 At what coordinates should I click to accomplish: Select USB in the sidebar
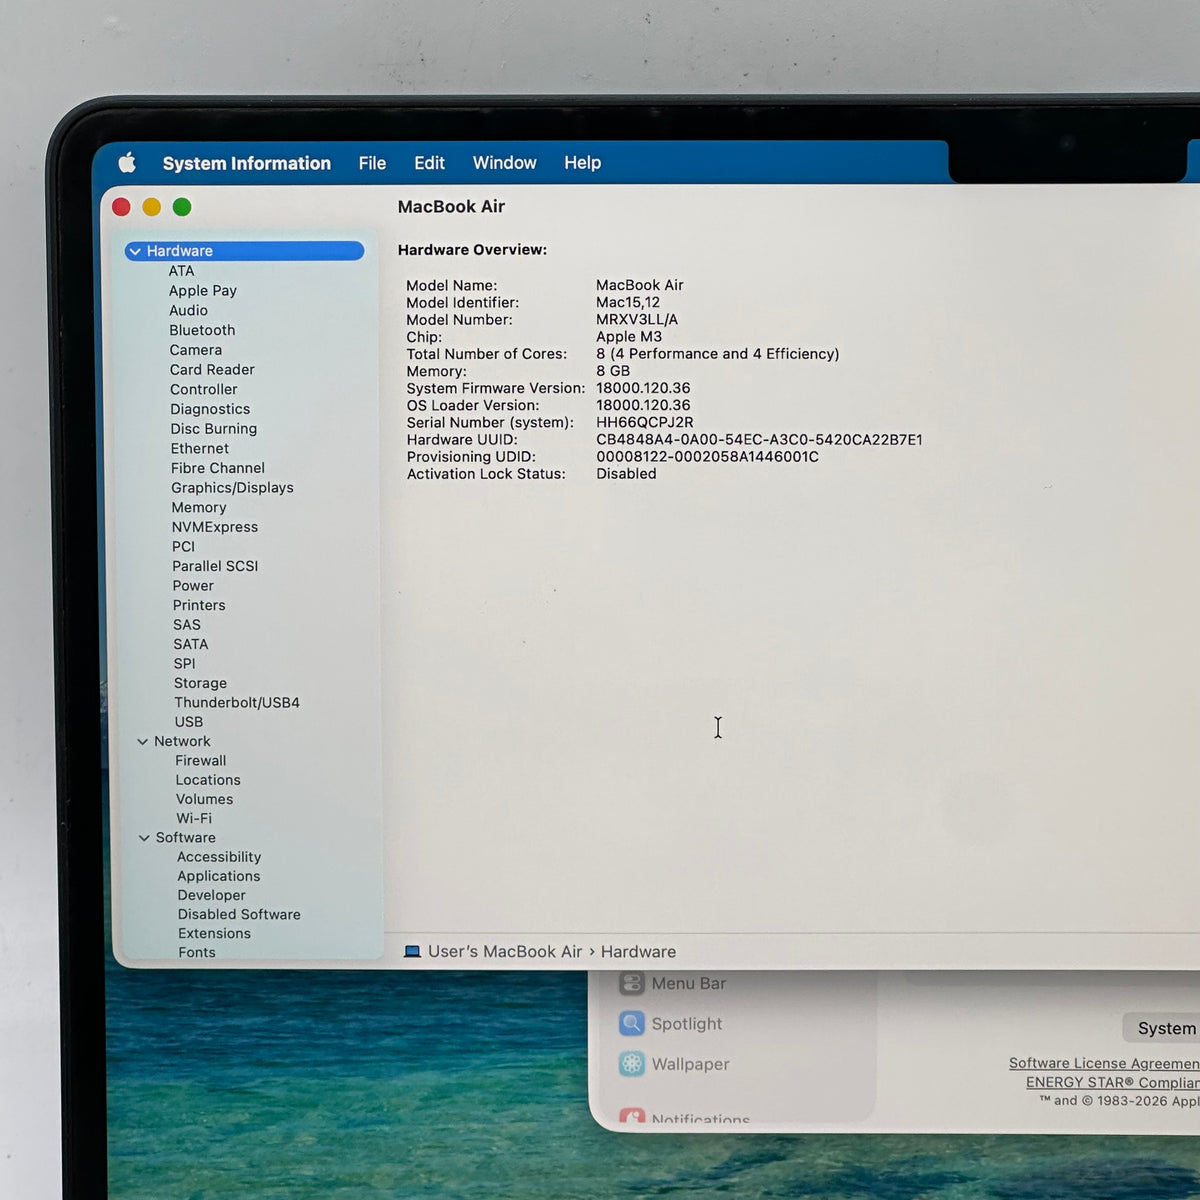coord(189,722)
